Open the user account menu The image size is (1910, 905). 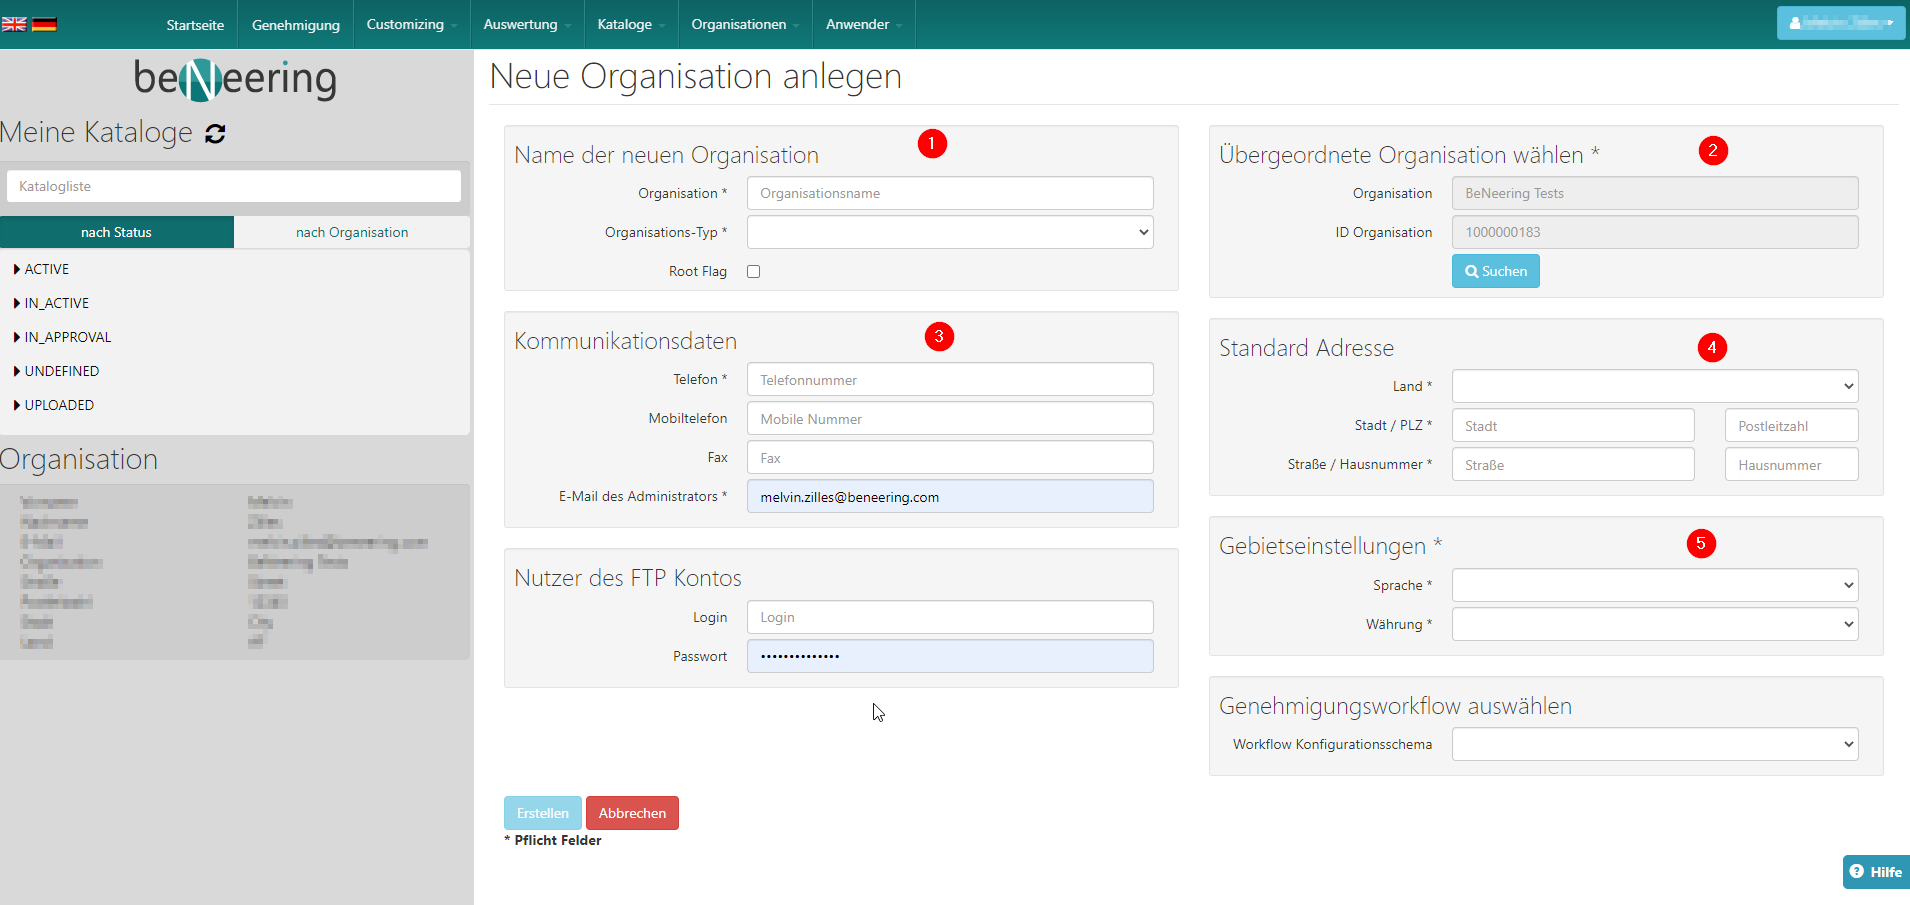[1840, 23]
